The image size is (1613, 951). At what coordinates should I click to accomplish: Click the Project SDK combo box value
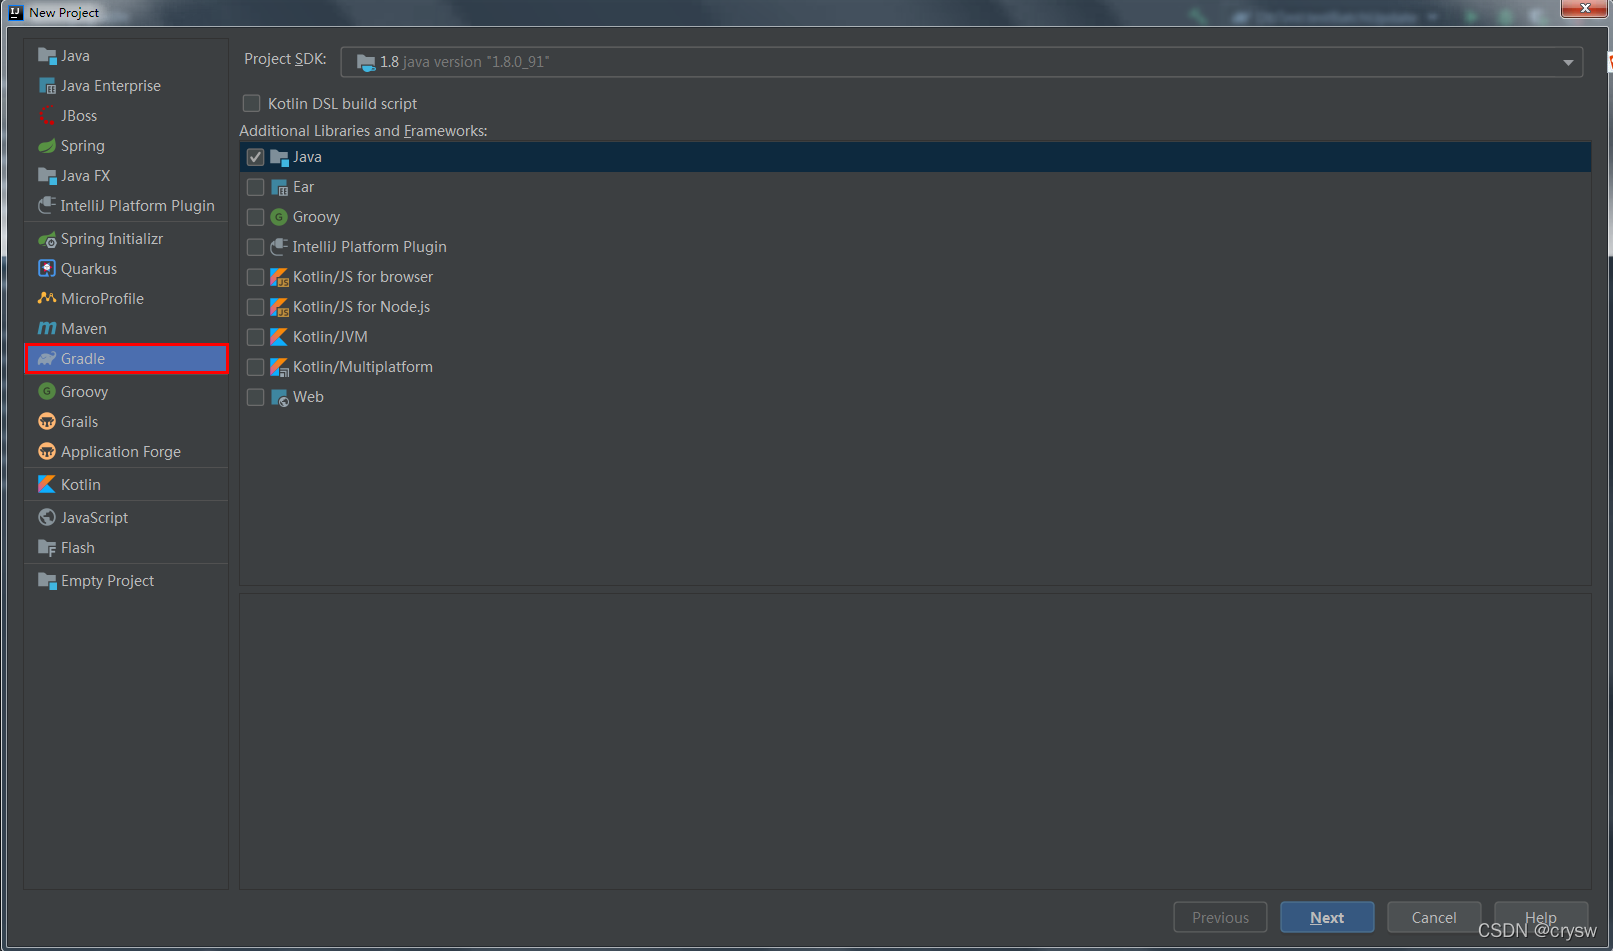pos(961,62)
